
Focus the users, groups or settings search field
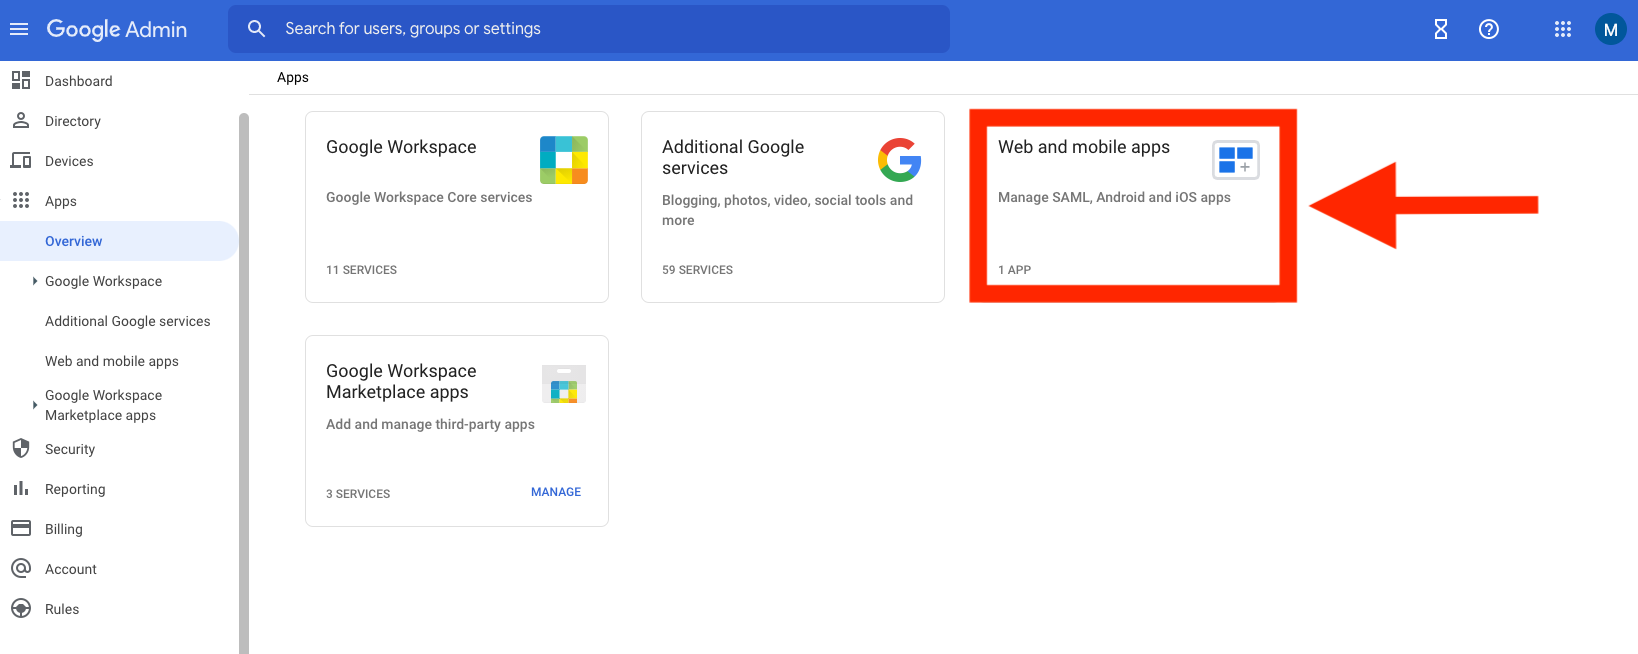pyautogui.click(x=589, y=29)
